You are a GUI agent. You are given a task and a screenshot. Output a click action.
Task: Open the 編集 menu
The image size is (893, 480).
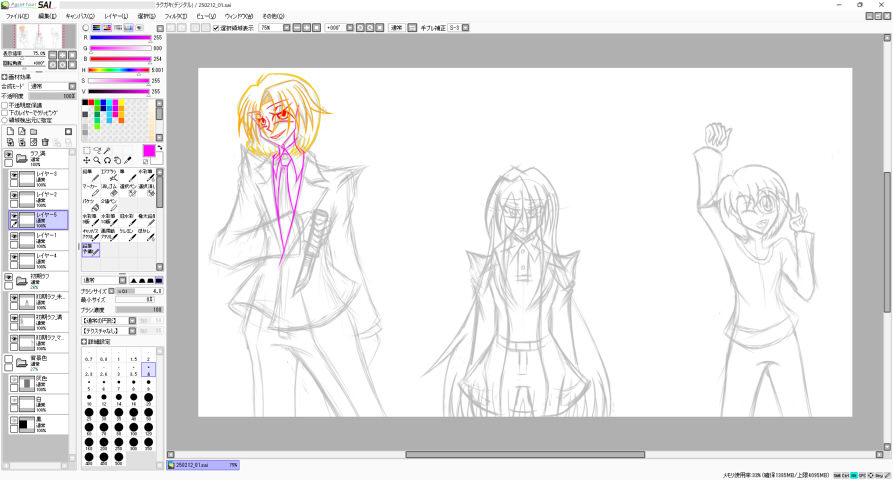[x=47, y=17]
